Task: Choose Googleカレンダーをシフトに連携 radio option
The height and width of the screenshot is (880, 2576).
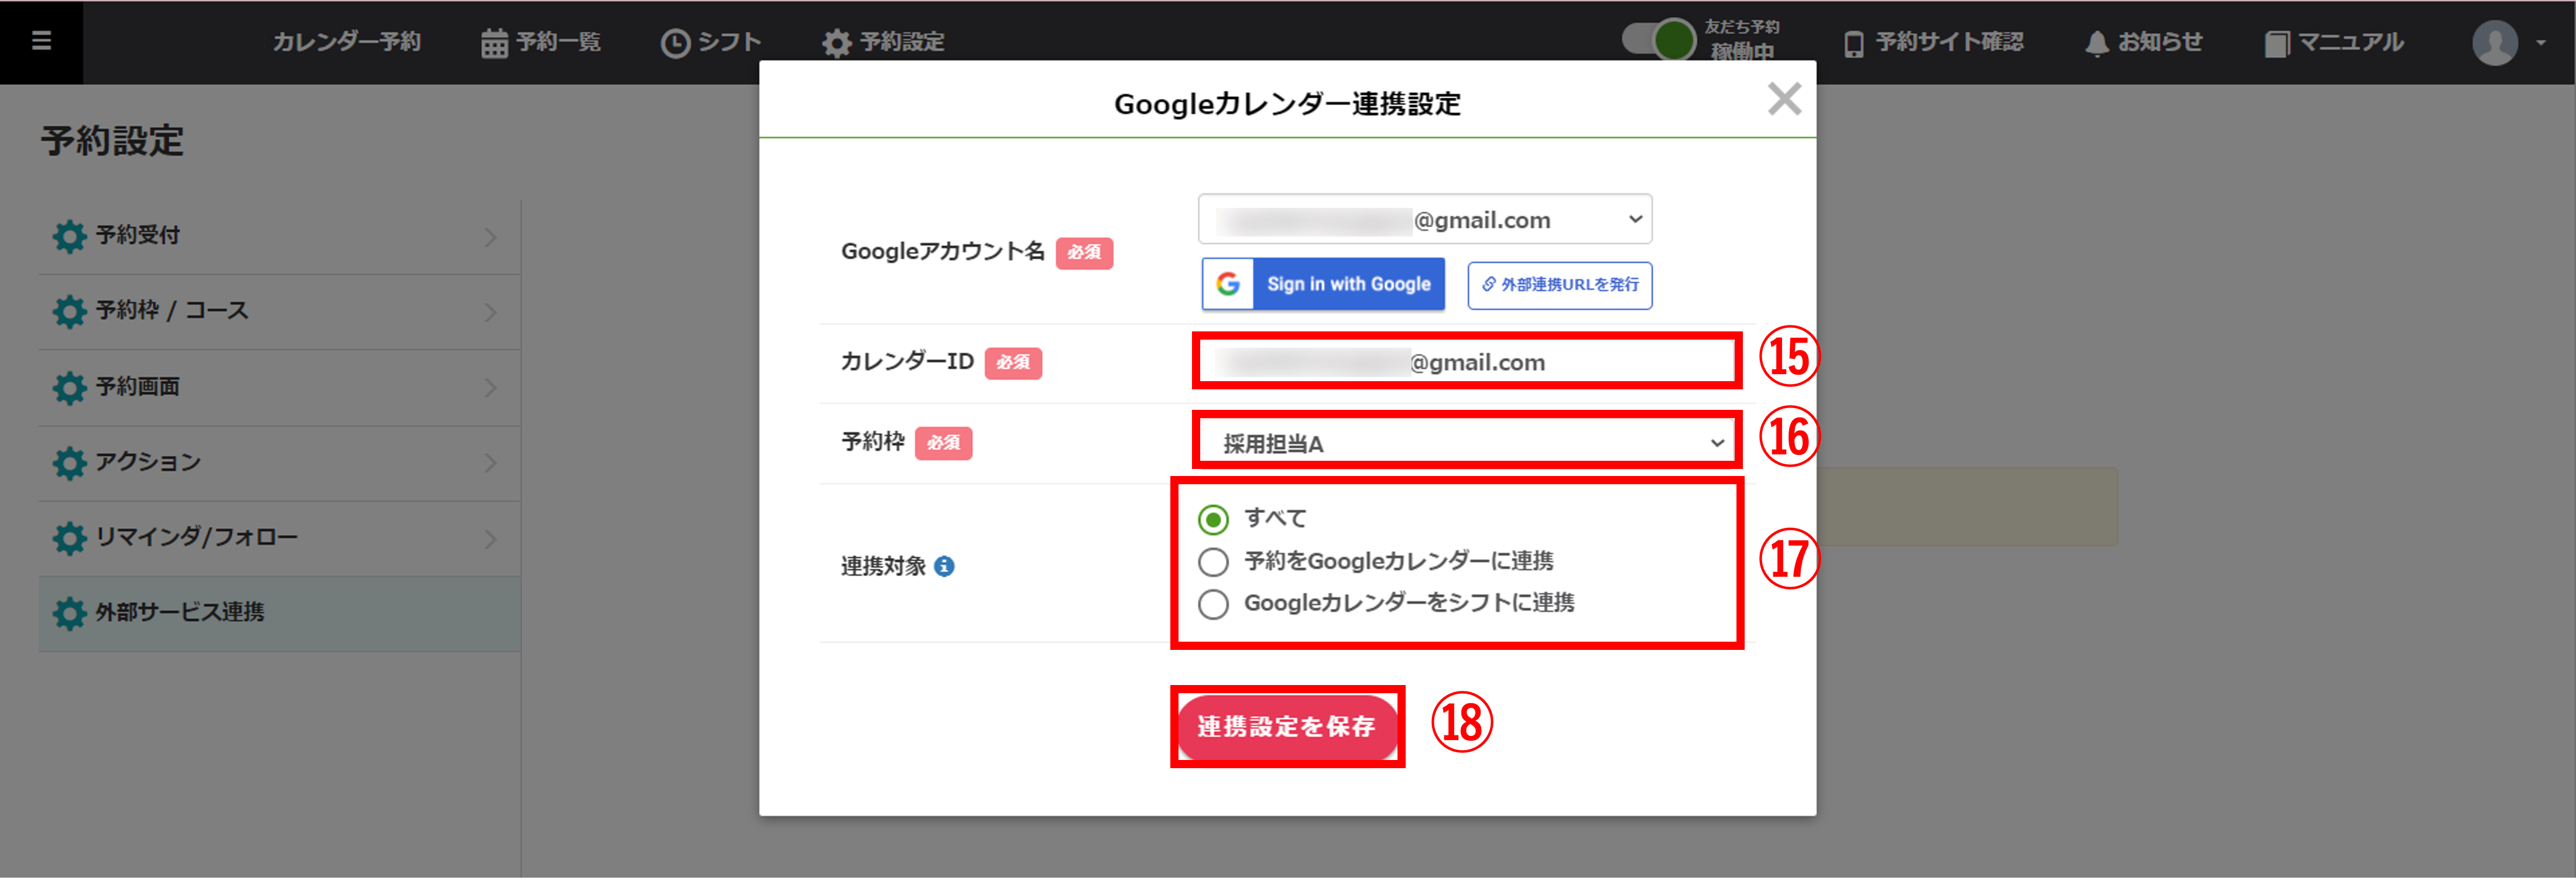Action: click(1213, 604)
